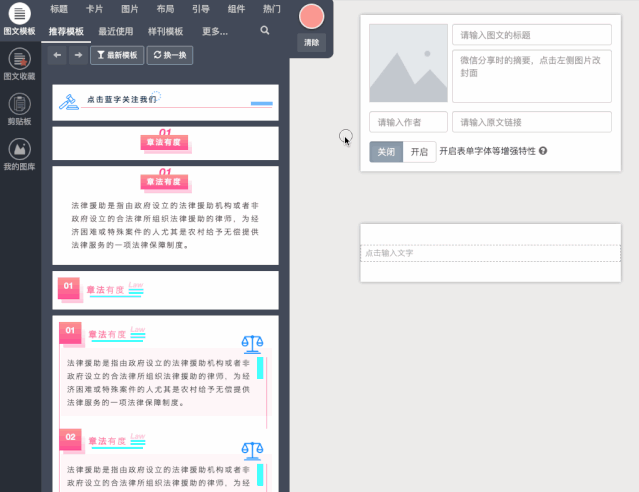This screenshot has height=492, width=639.
Task: Open 我的图库 image library
Action: coord(19,154)
